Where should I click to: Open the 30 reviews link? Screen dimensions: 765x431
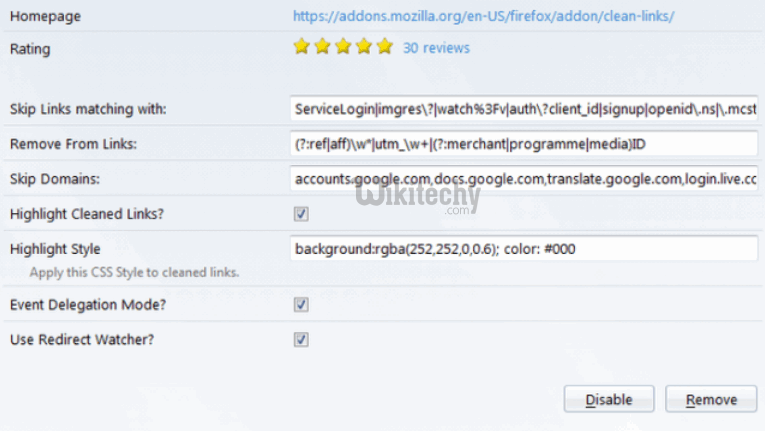[436, 47]
